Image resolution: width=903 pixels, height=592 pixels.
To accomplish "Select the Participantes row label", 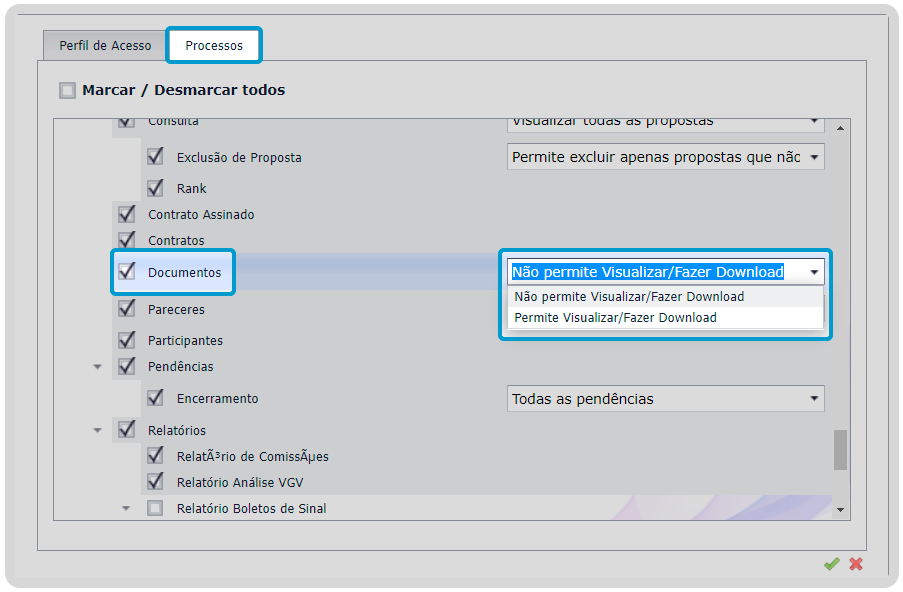I will [x=185, y=340].
